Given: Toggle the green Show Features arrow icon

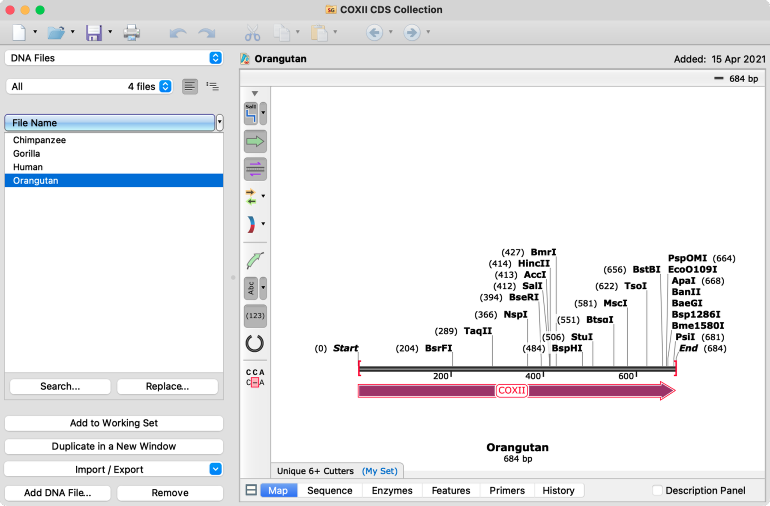Looking at the screenshot, I should click(255, 141).
